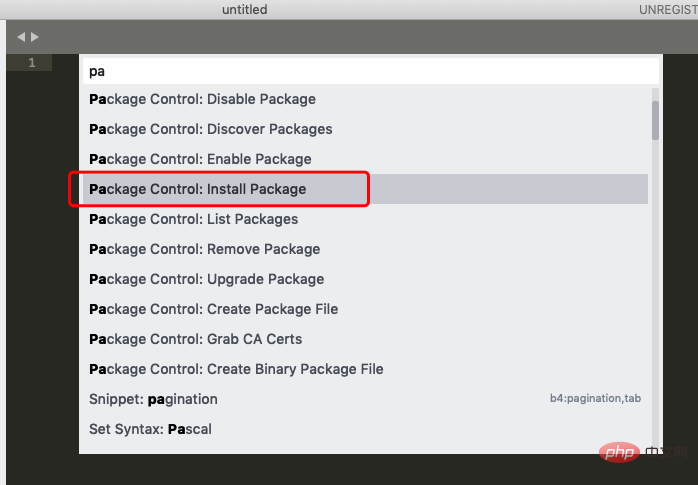Image resolution: width=698 pixels, height=485 pixels.
Task: Click line number 1 in the gutter
Action: (32, 63)
